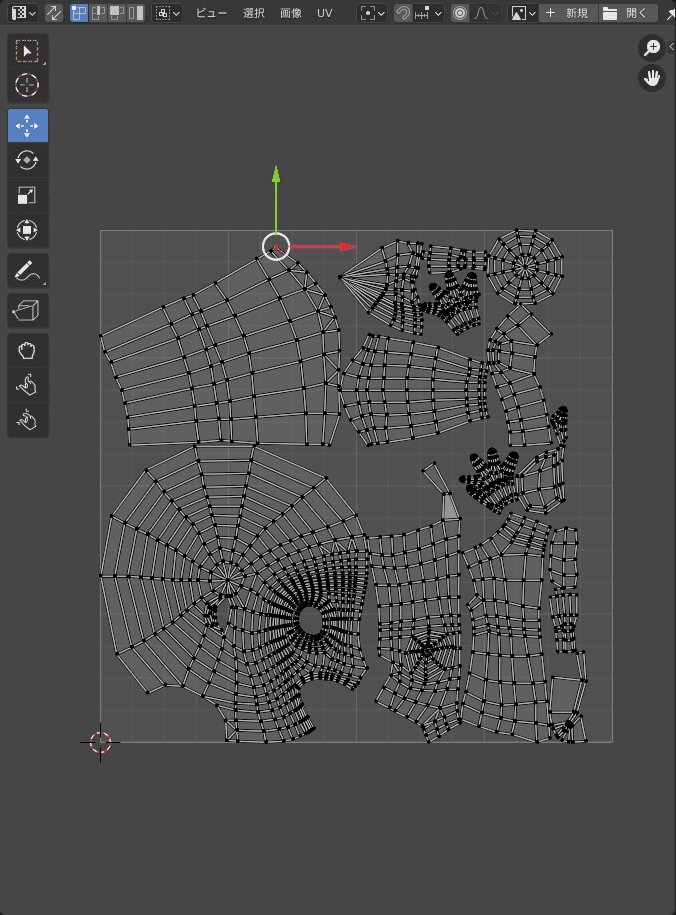Open the editor type dropdown
Viewport: 676px width, 915px height.
tap(24, 13)
